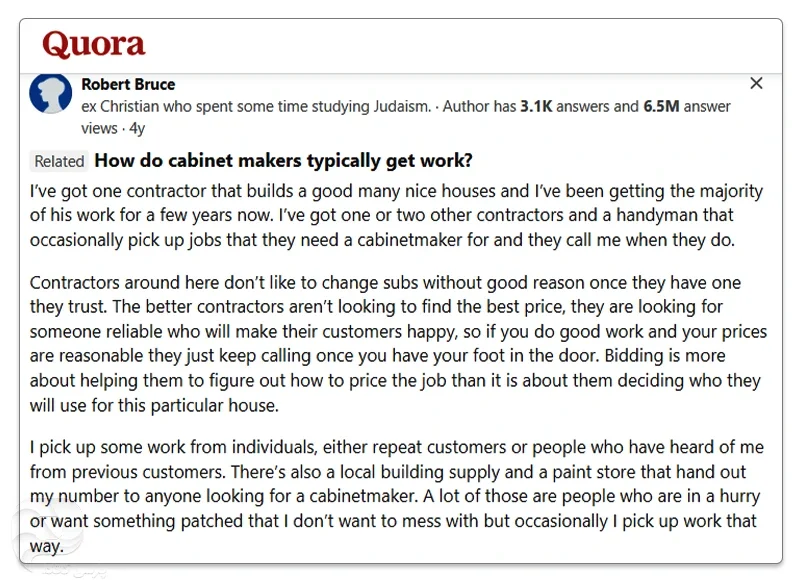
Task: Click the author credential about studying Judaism
Action: coord(257,106)
